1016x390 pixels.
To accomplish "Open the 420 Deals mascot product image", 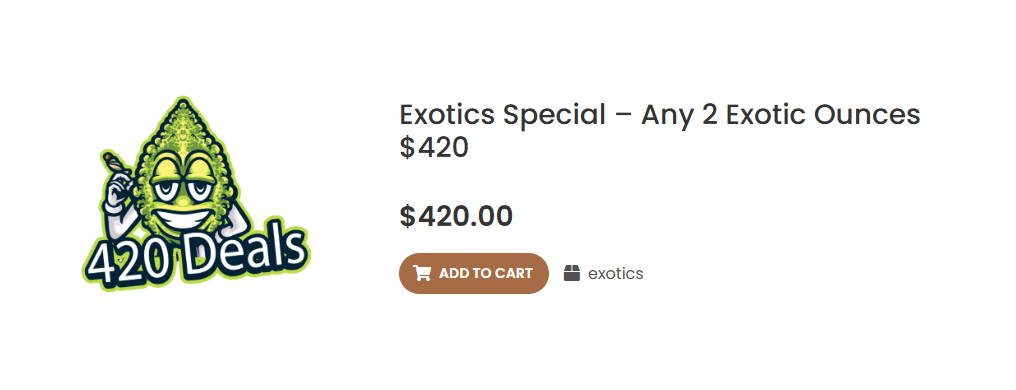I will (195, 194).
